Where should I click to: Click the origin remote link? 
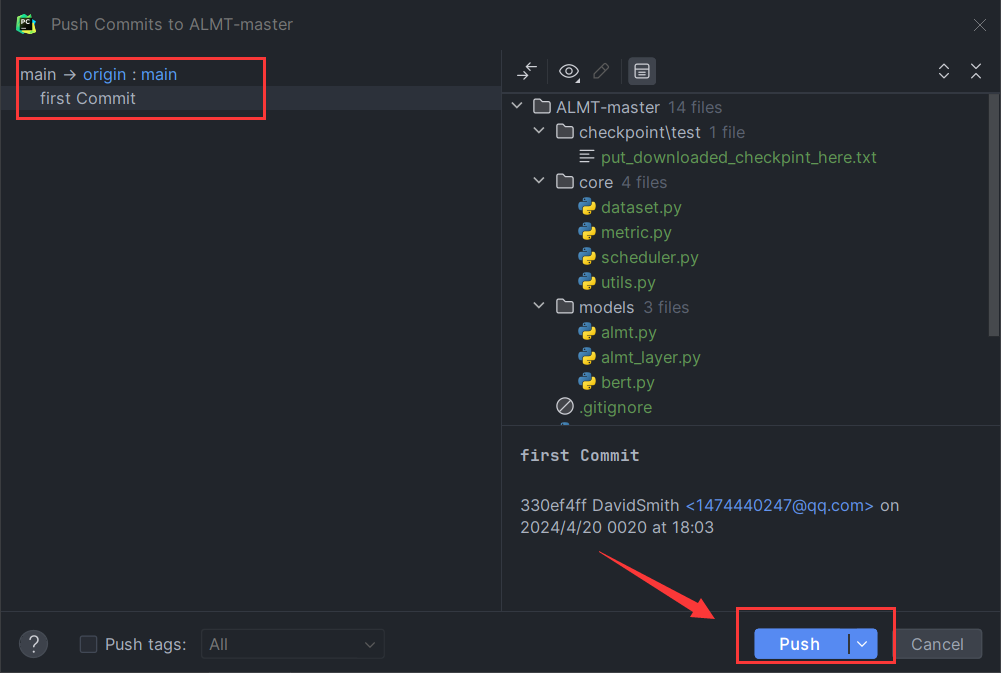pyautogui.click(x=104, y=74)
